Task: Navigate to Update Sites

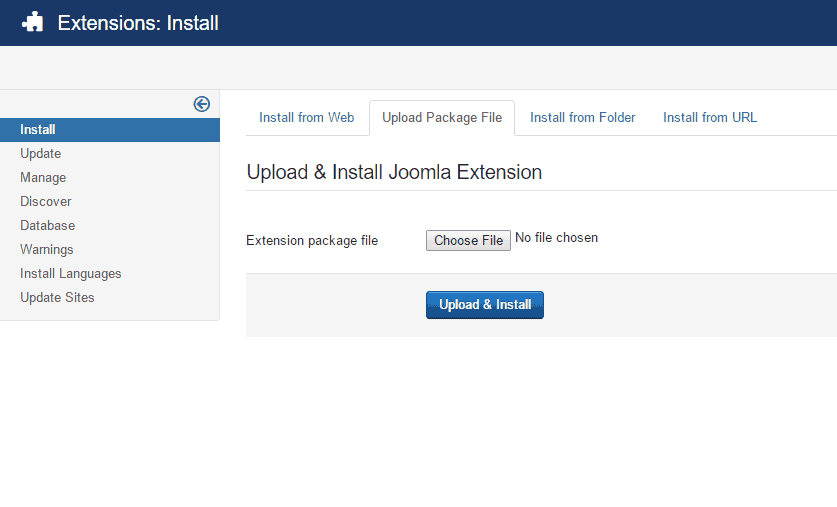Action: click(57, 297)
